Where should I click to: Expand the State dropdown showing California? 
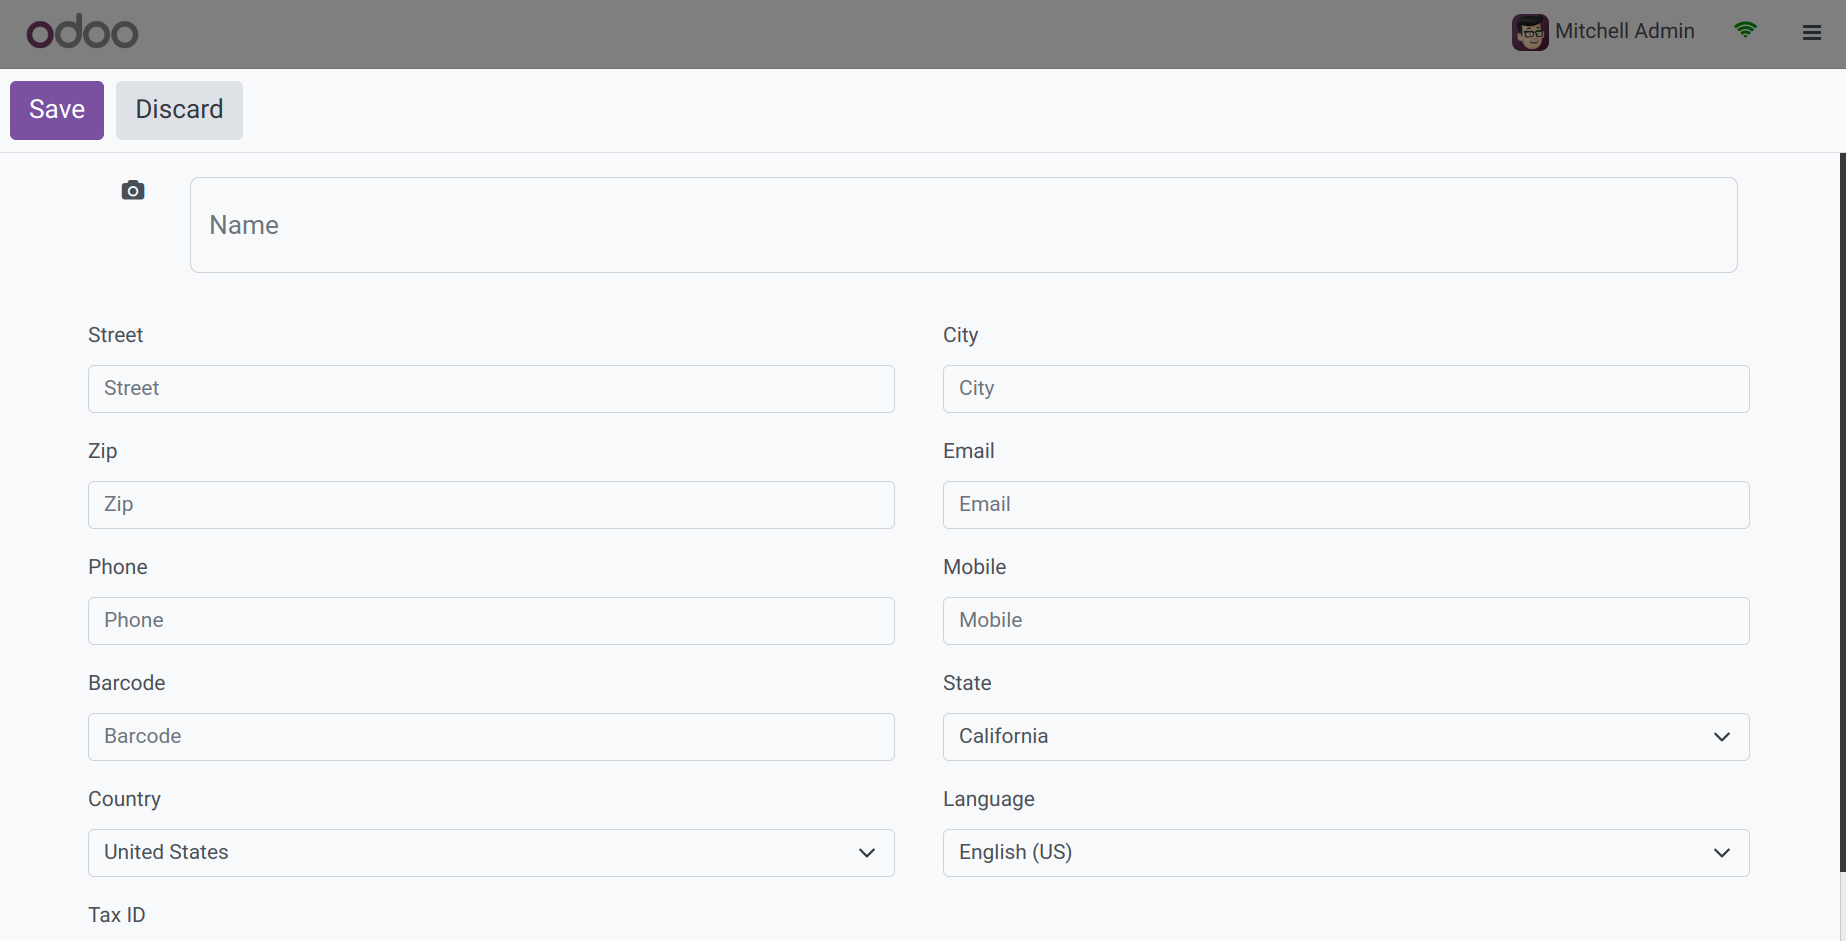1345,737
